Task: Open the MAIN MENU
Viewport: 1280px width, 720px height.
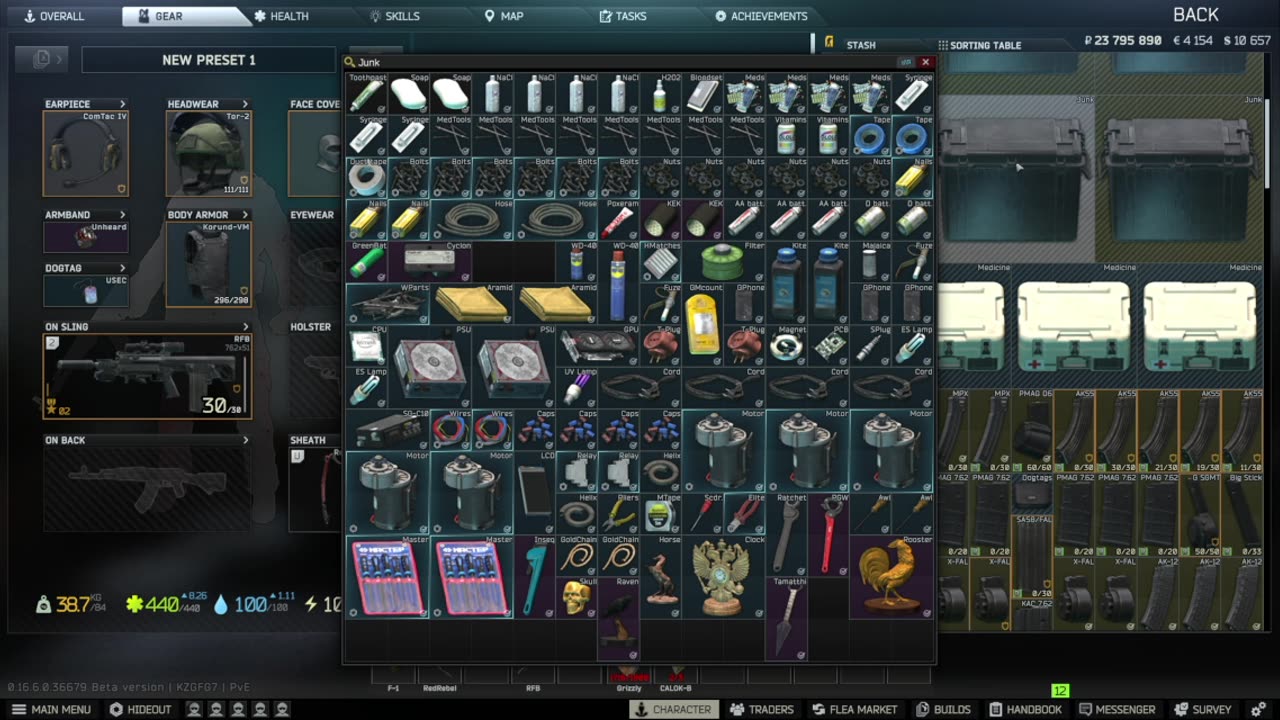Action: (50, 709)
